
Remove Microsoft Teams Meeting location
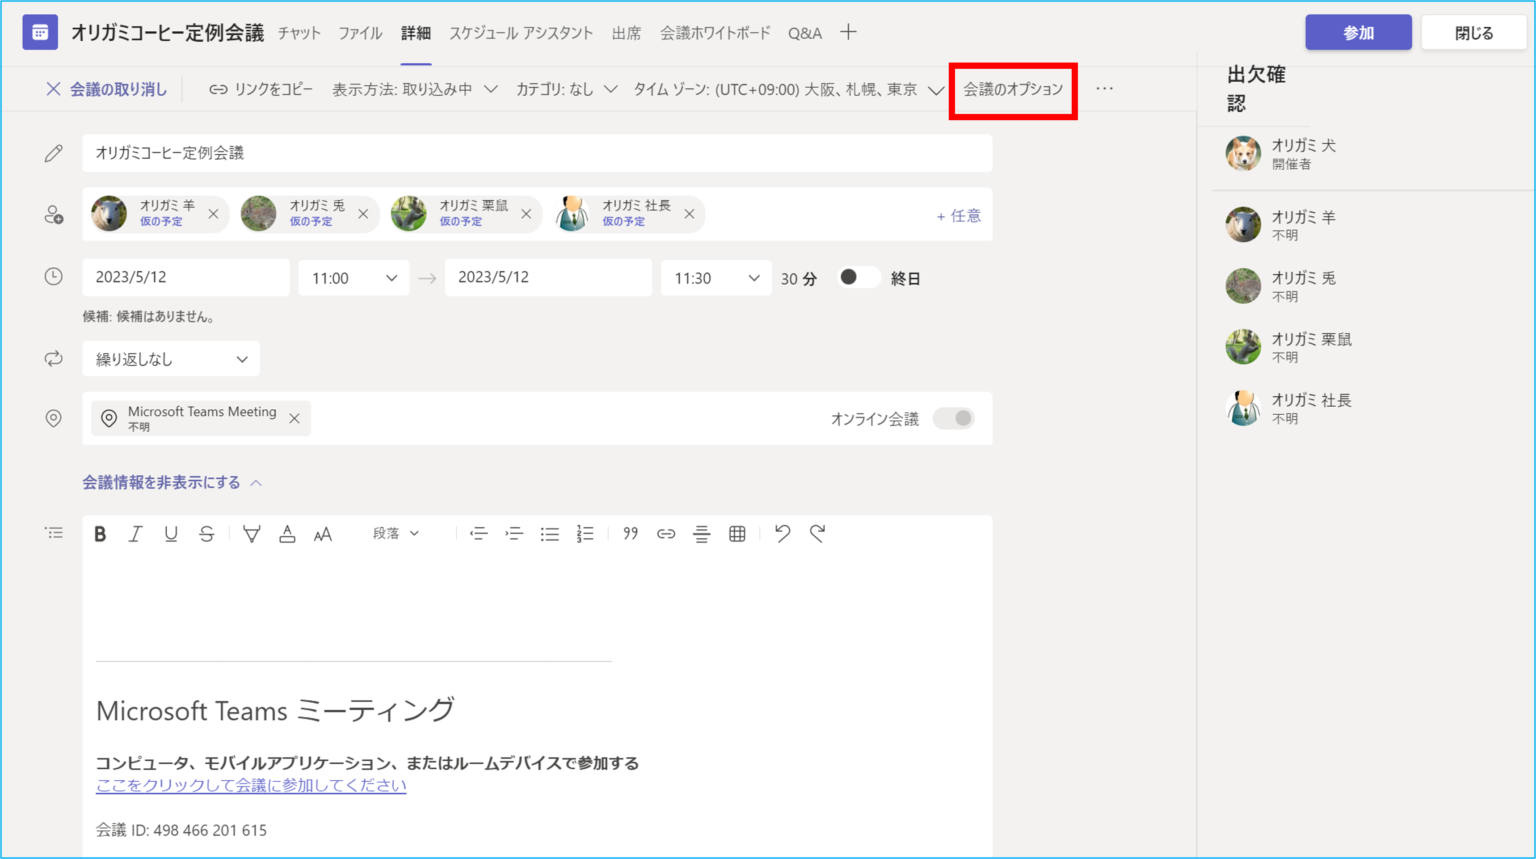pyautogui.click(x=294, y=419)
